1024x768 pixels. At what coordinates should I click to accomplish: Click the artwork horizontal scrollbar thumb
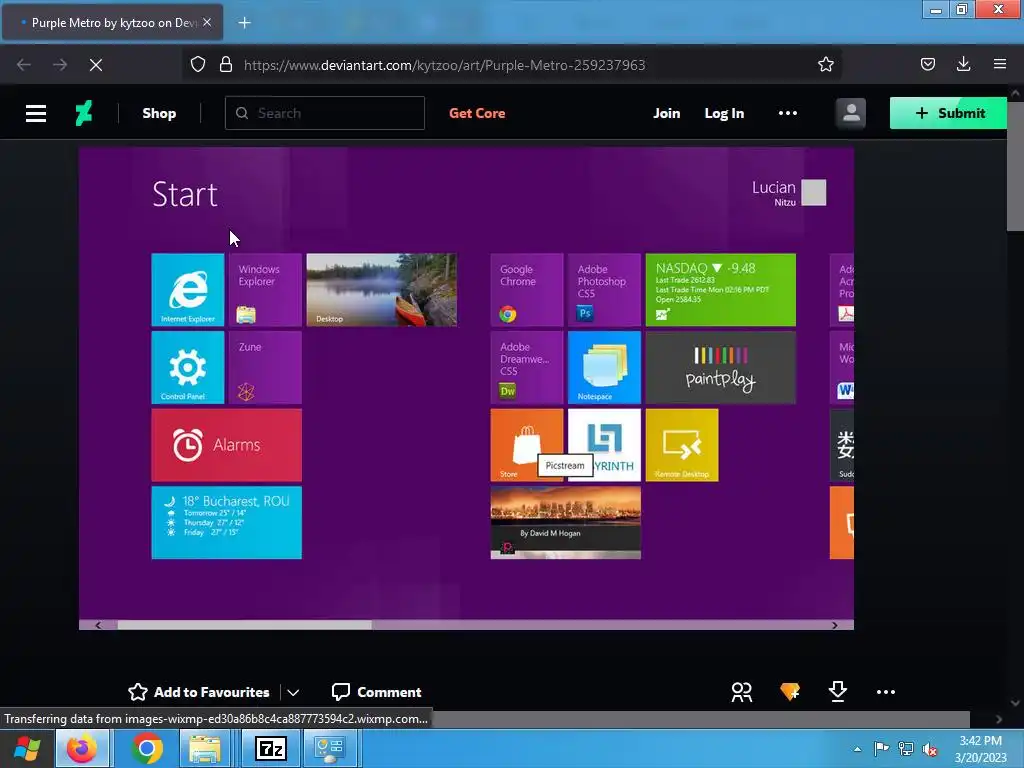(x=245, y=625)
